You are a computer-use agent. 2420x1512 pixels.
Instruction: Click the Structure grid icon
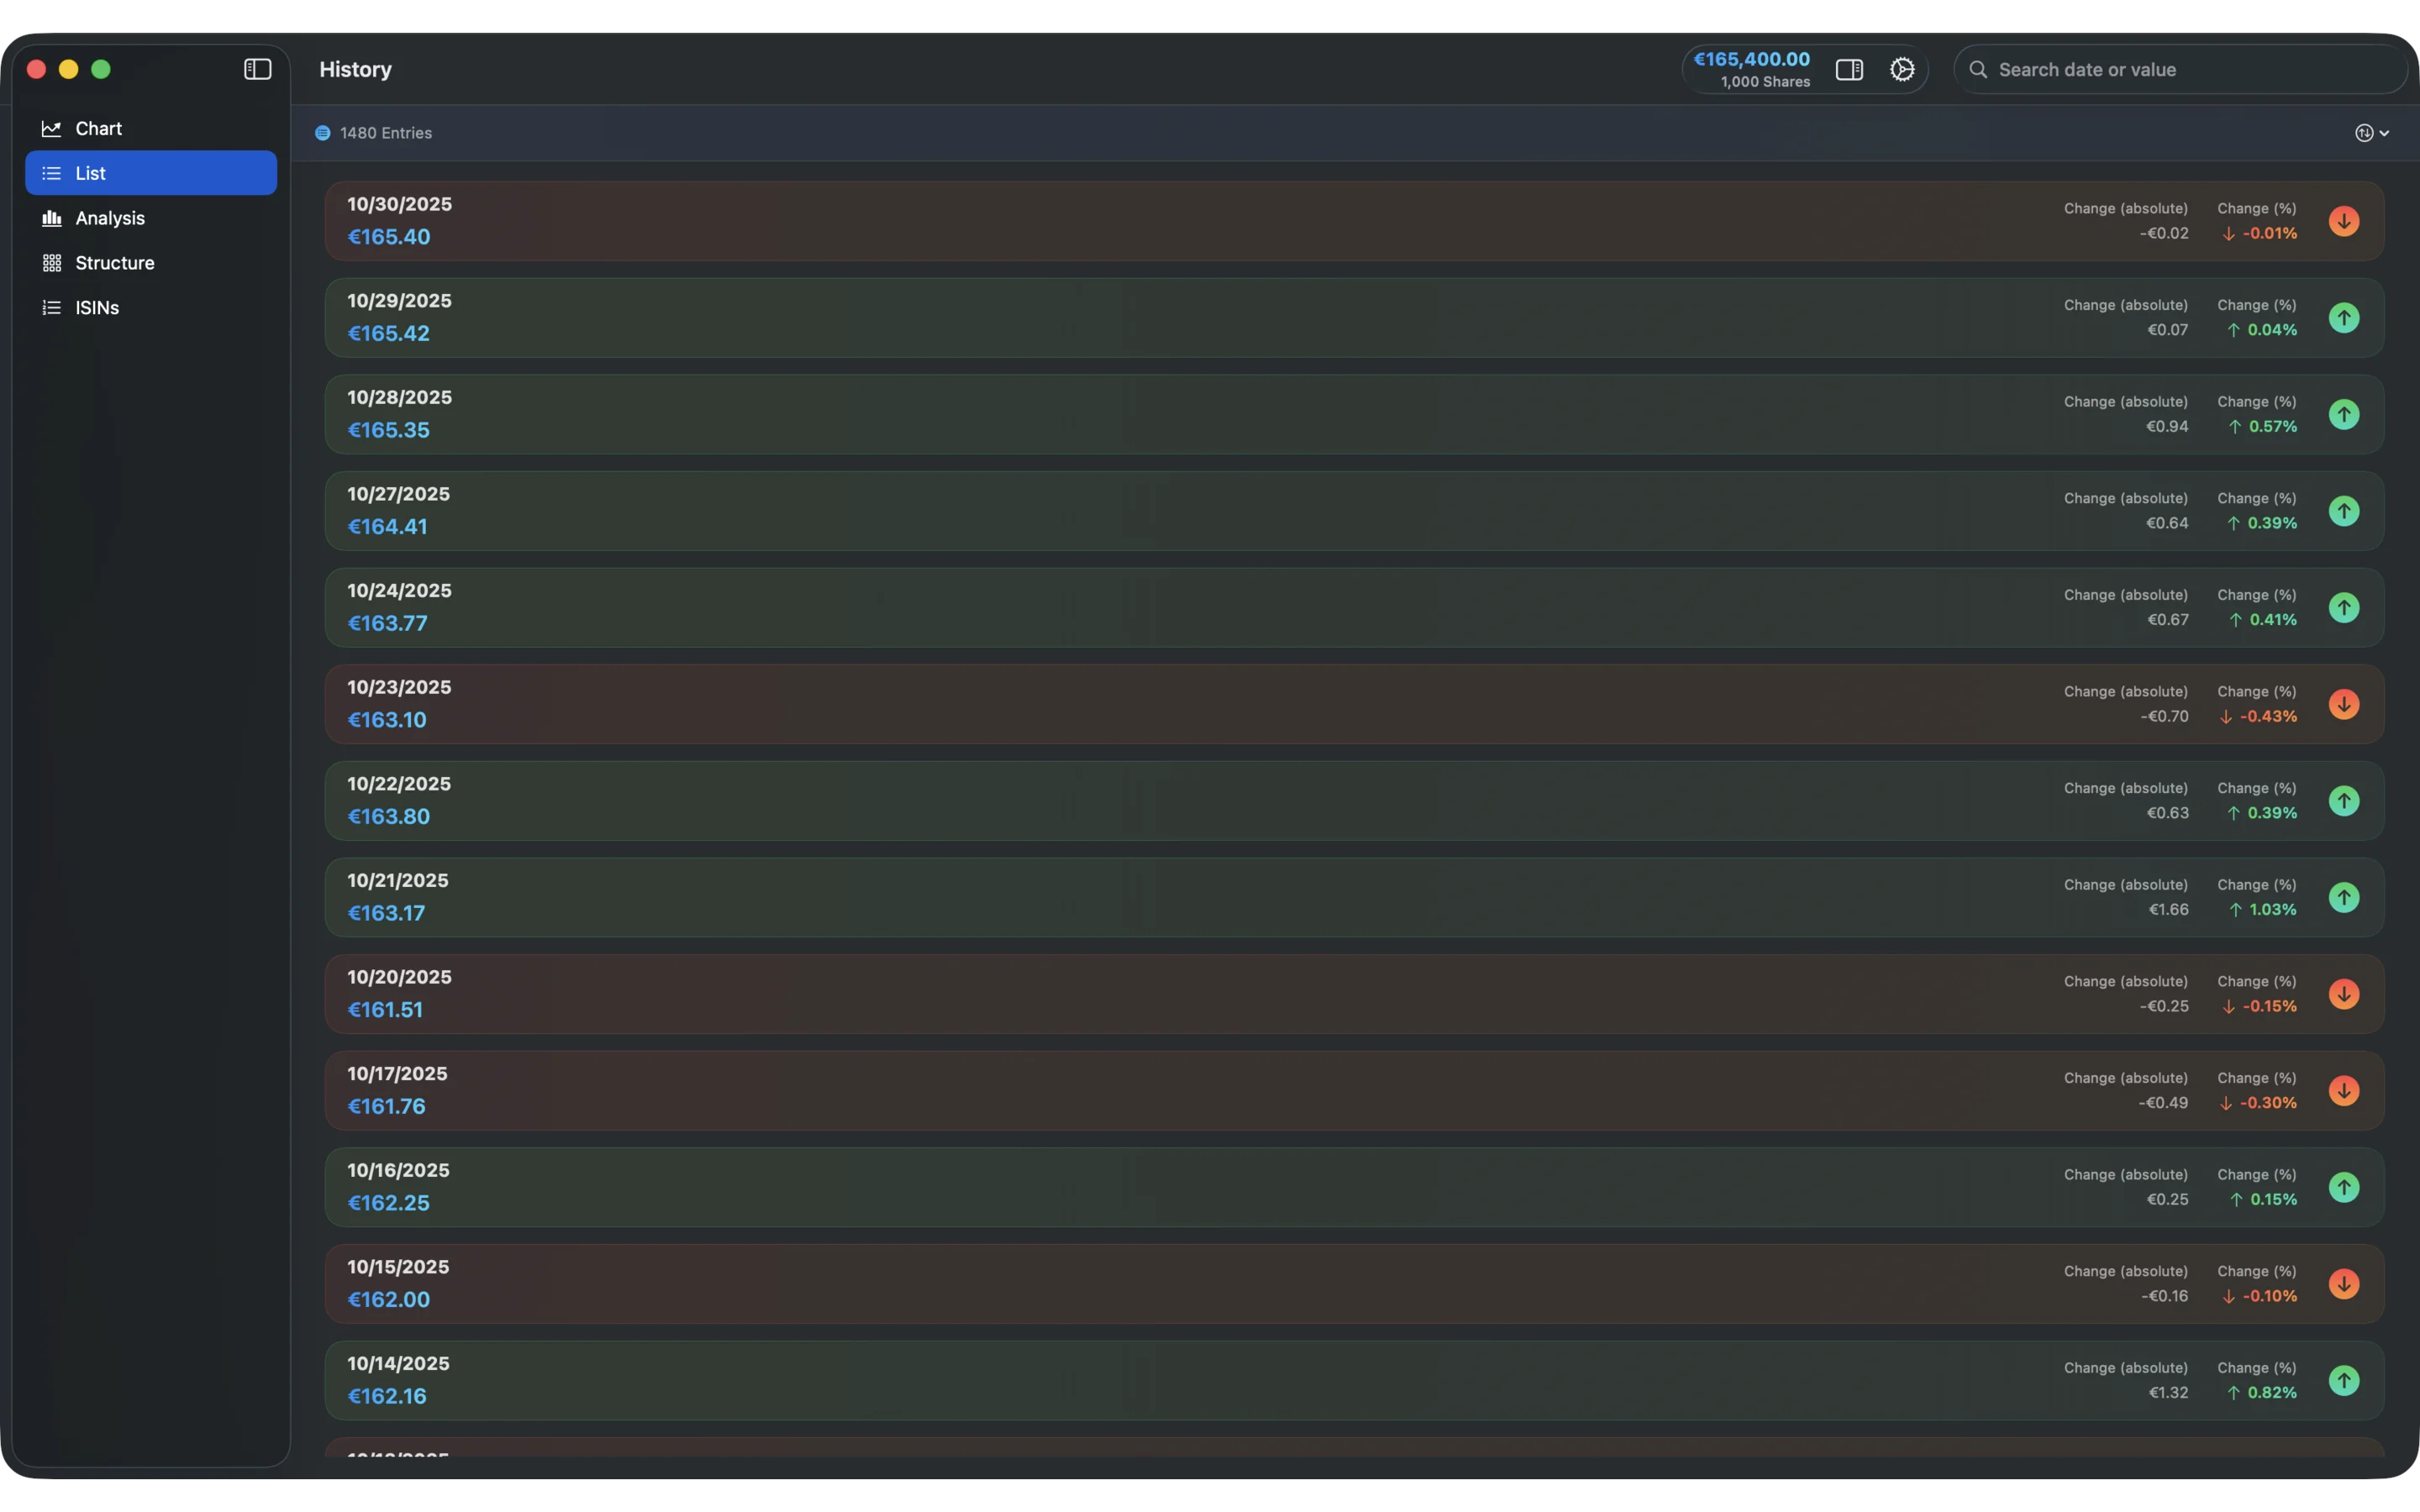[51, 262]
